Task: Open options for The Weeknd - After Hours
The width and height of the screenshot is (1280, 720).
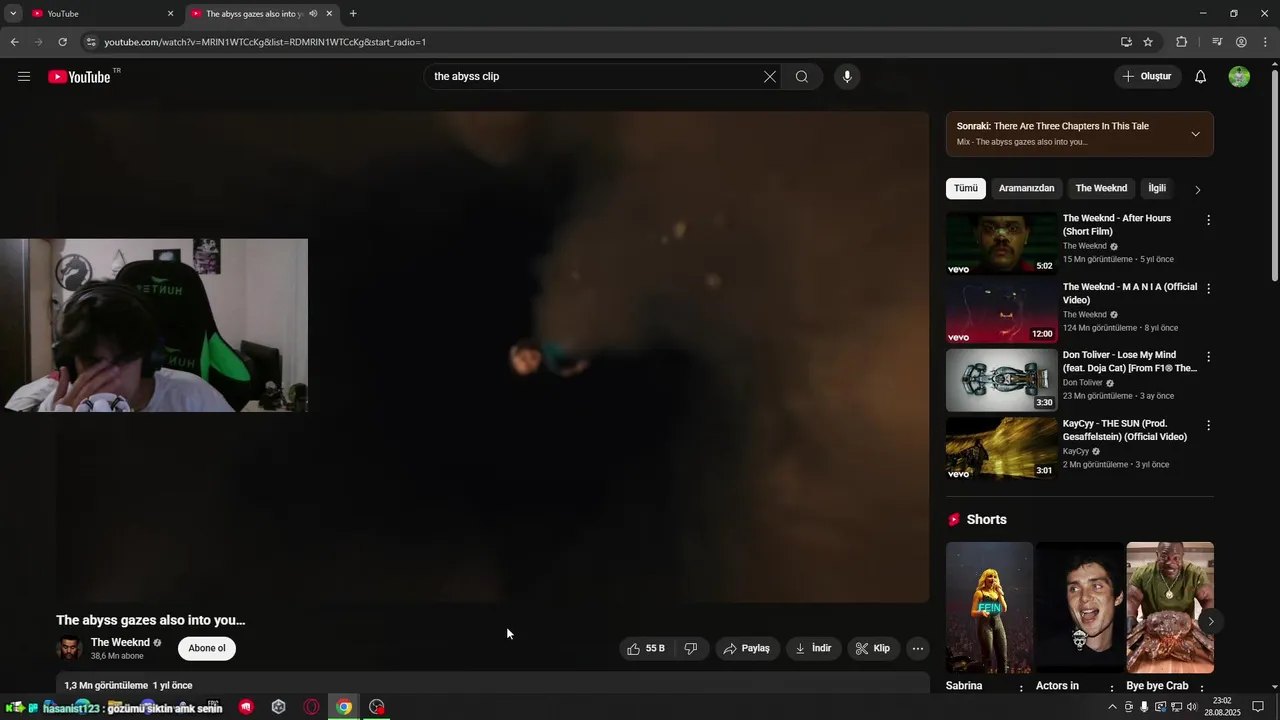Action: point(1208,220)
